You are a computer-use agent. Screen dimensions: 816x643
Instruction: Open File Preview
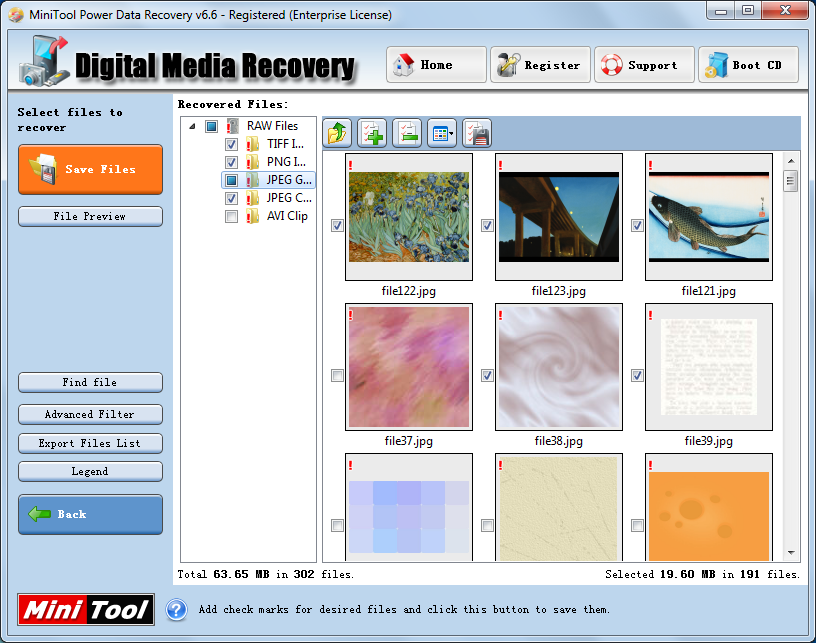click(91, 216)
